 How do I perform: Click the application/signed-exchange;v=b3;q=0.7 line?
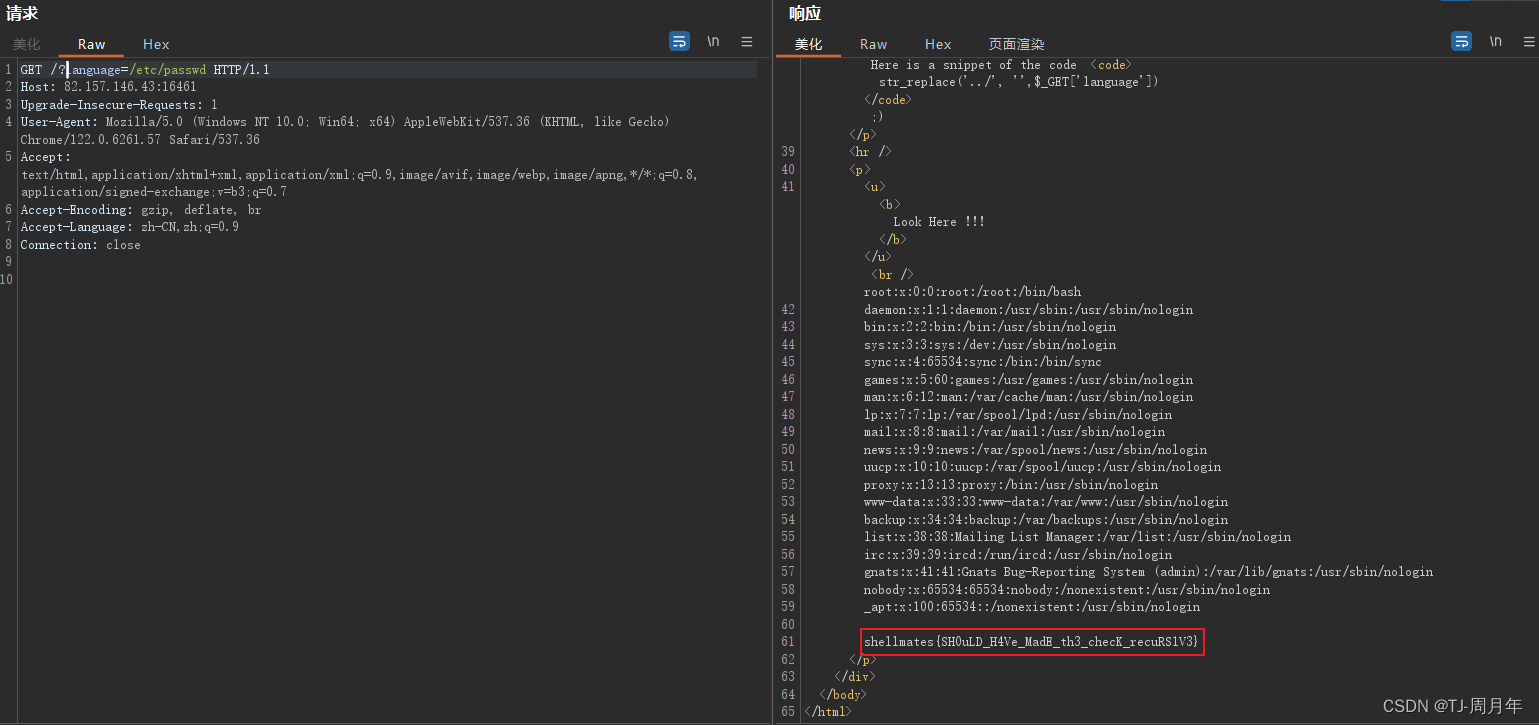153,192
